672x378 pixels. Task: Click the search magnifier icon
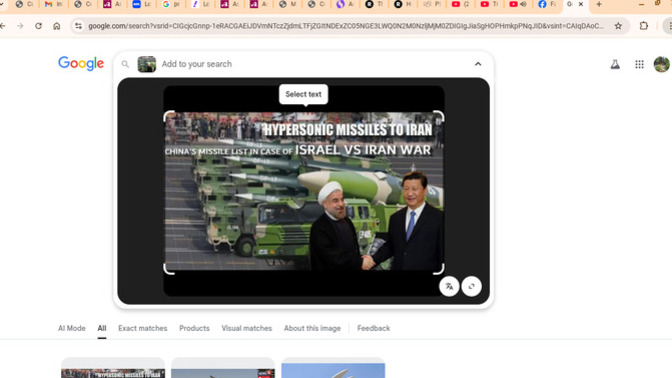[x=125, y=64]
